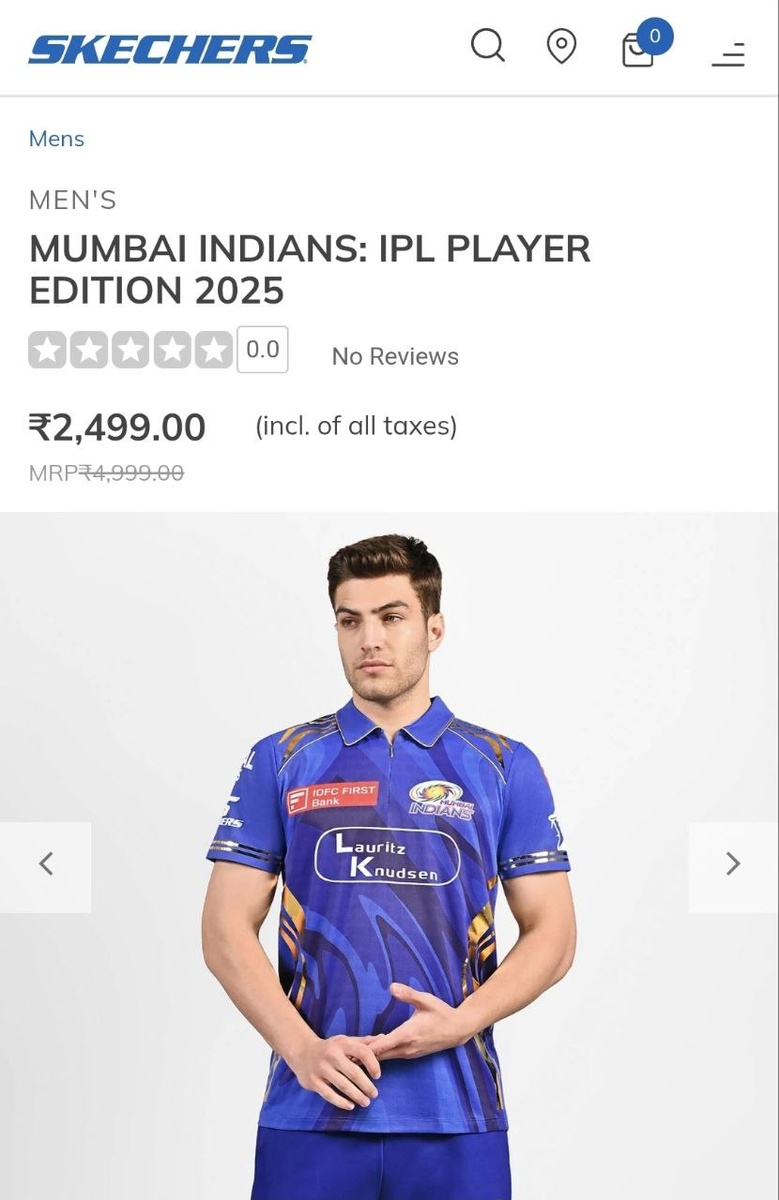Select the third rating star
779x1200 pixels.
click(x=130, y=350)
